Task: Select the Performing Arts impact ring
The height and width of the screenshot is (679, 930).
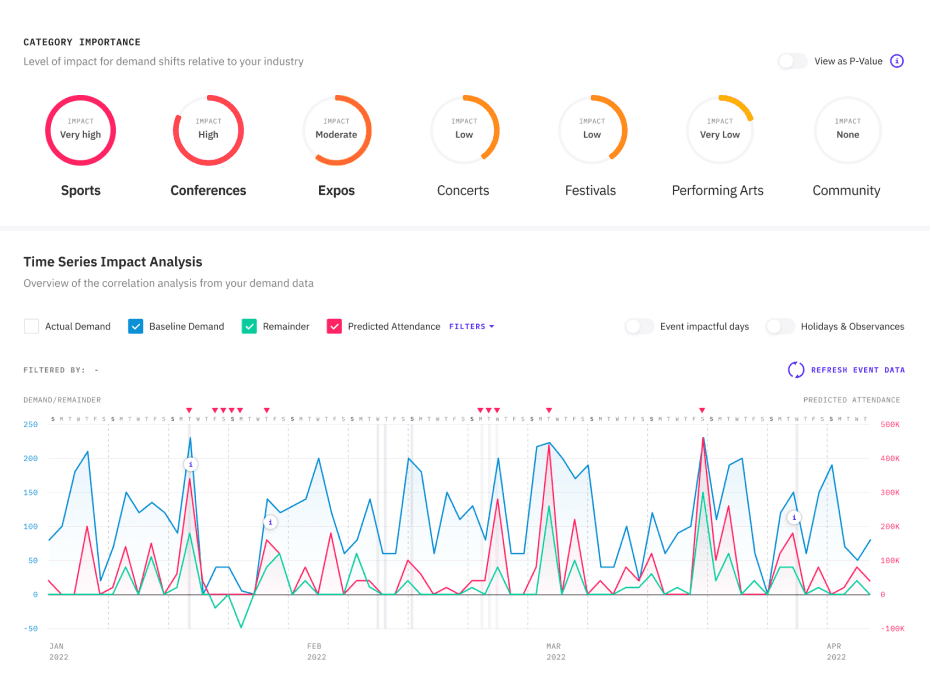Action: (x=720, y=130)
